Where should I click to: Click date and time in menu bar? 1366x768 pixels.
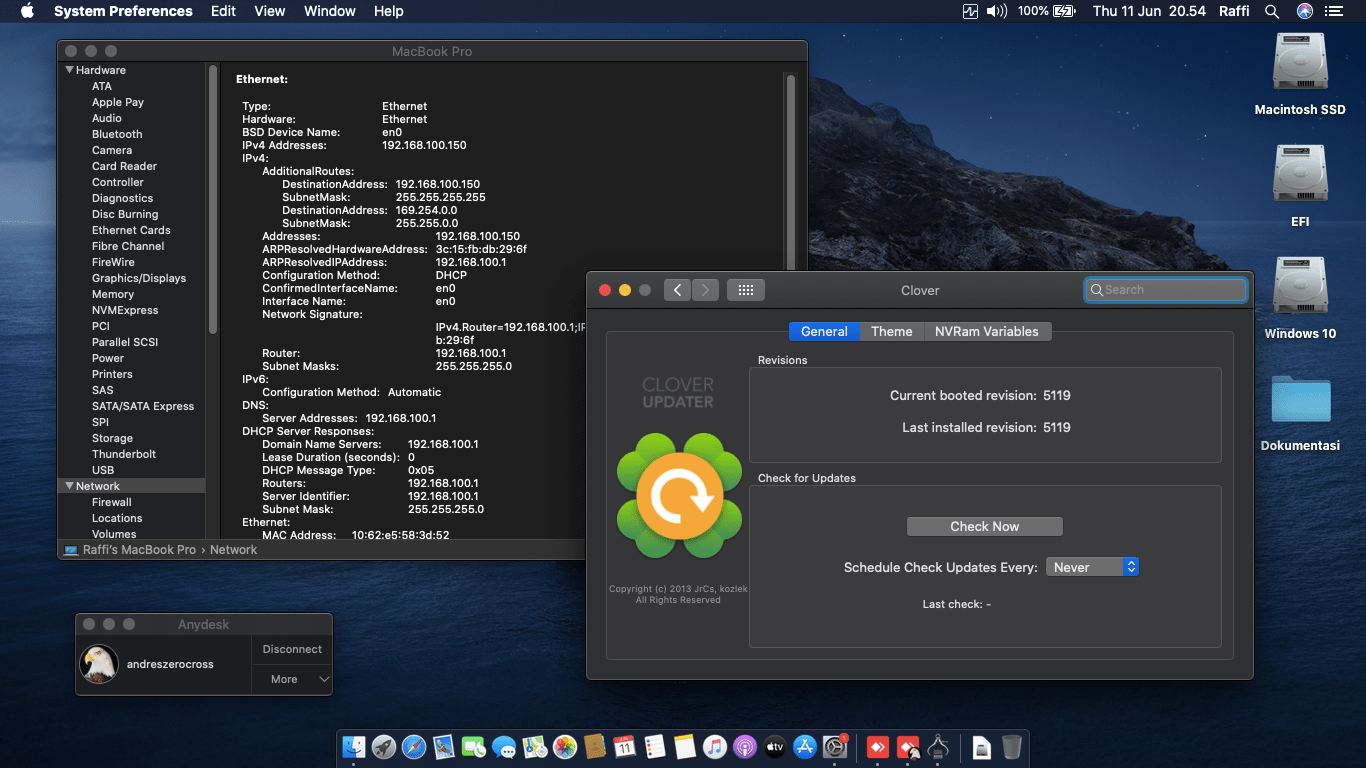pos(1149,11)
